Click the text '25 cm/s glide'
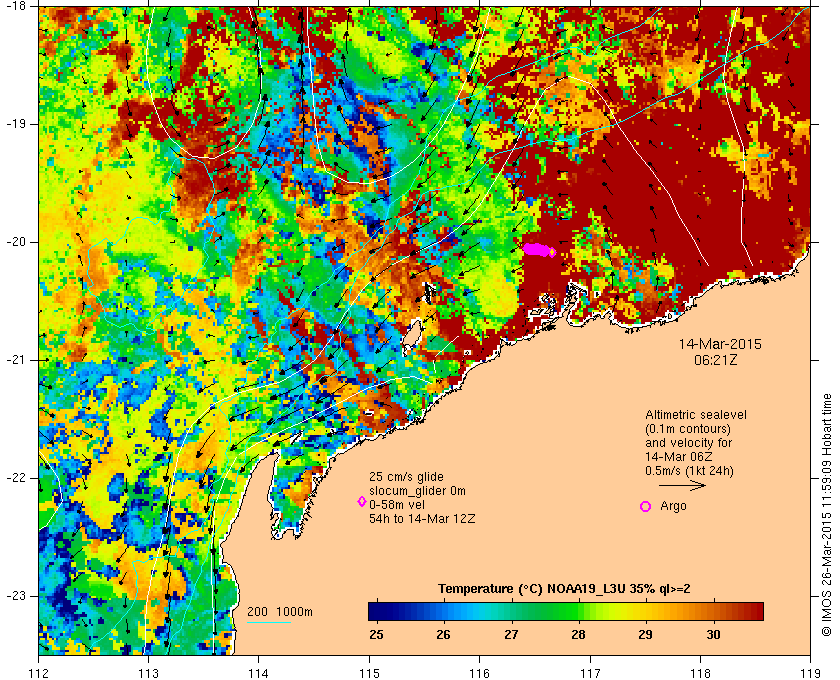This screenshot has width=840, height=680. tap(406, 476)
